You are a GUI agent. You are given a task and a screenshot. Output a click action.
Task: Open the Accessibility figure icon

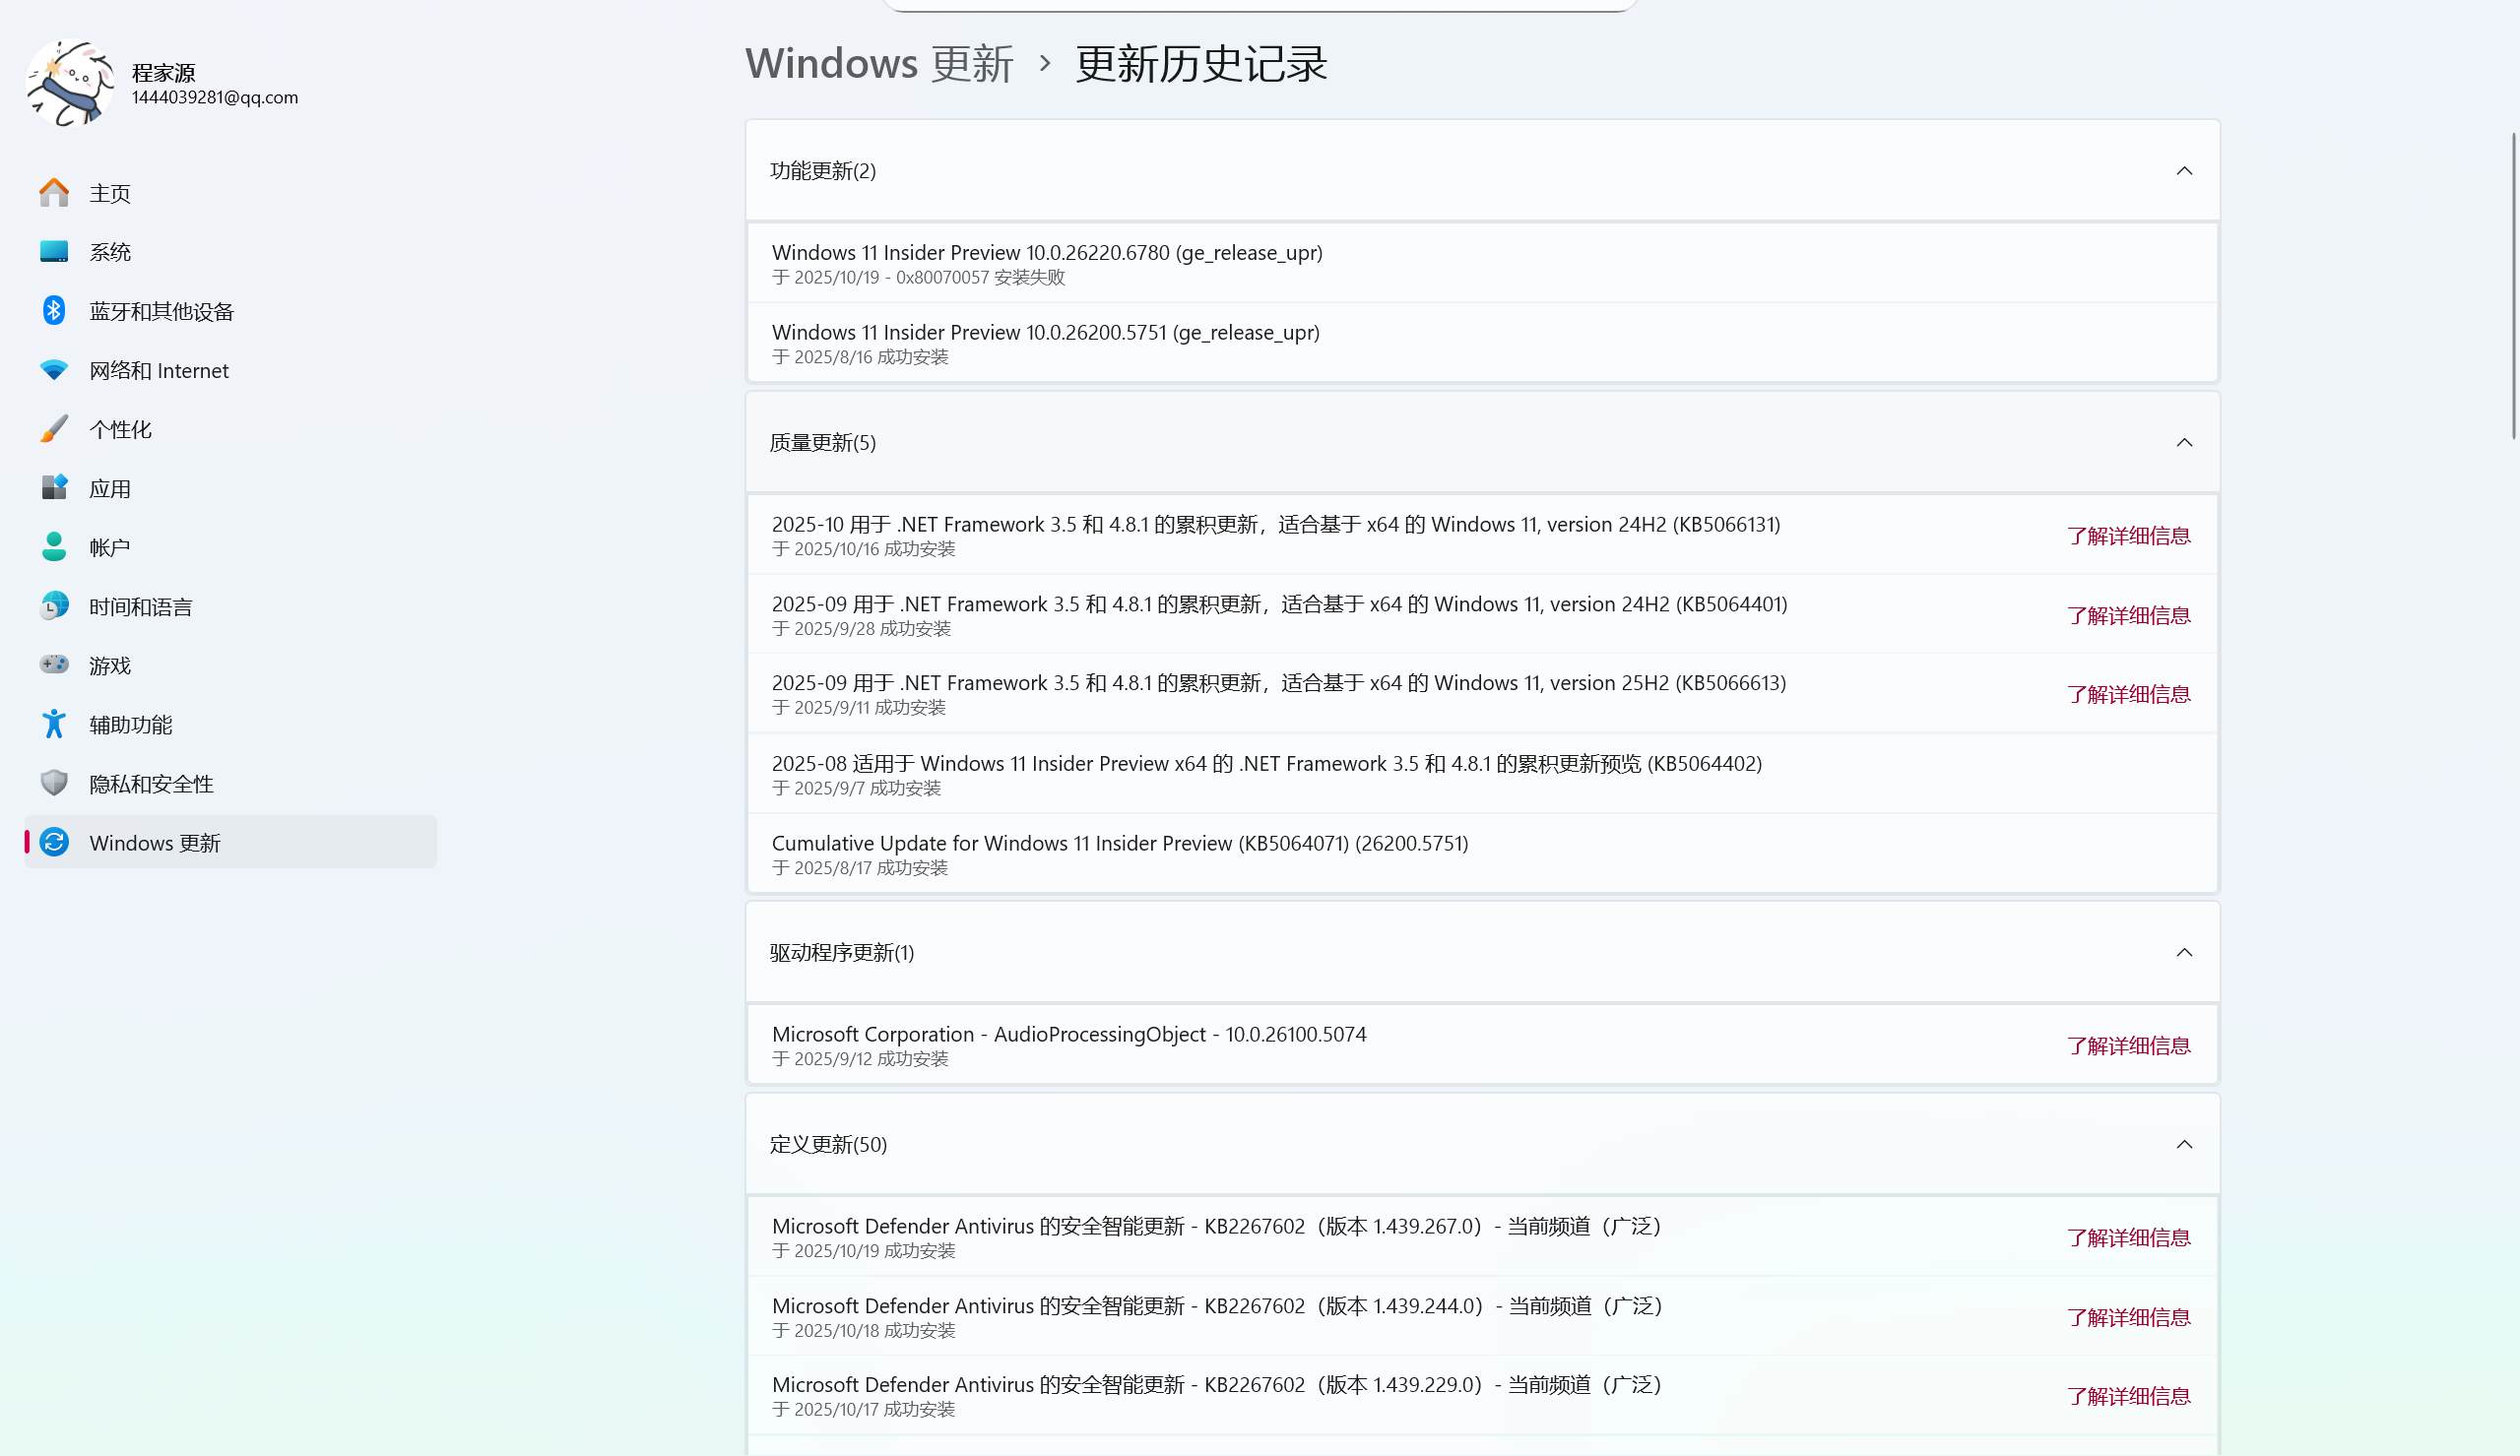[x=54, y=724]
